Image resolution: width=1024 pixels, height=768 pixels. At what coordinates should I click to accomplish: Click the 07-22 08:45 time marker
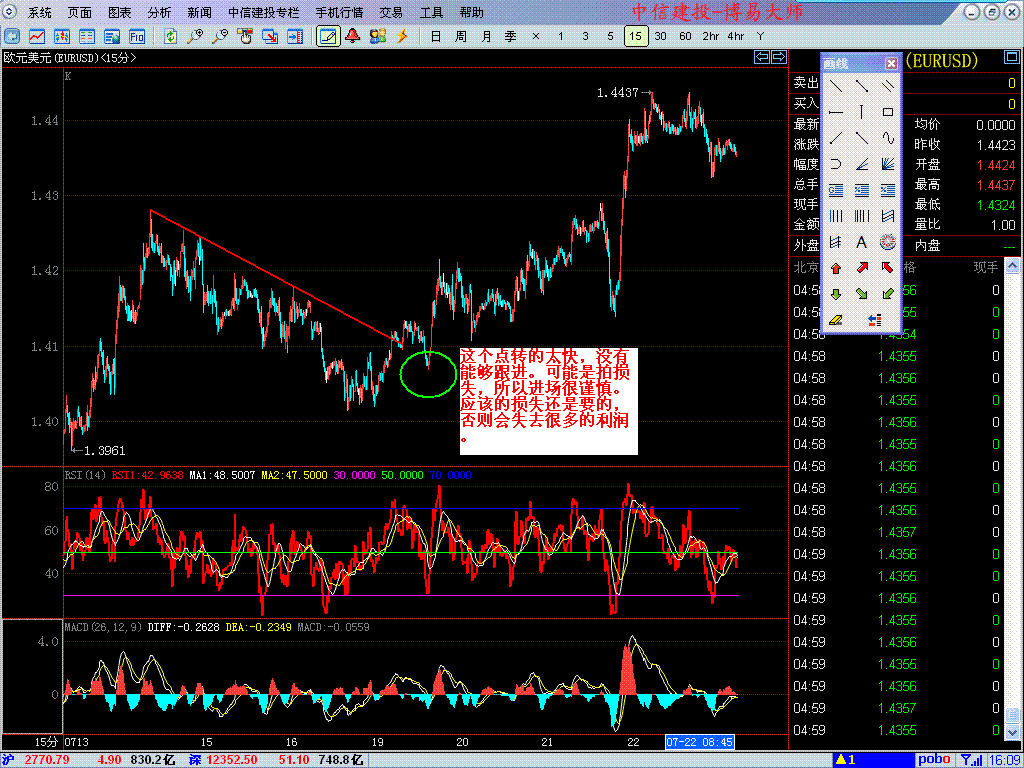tap(699, 743)
